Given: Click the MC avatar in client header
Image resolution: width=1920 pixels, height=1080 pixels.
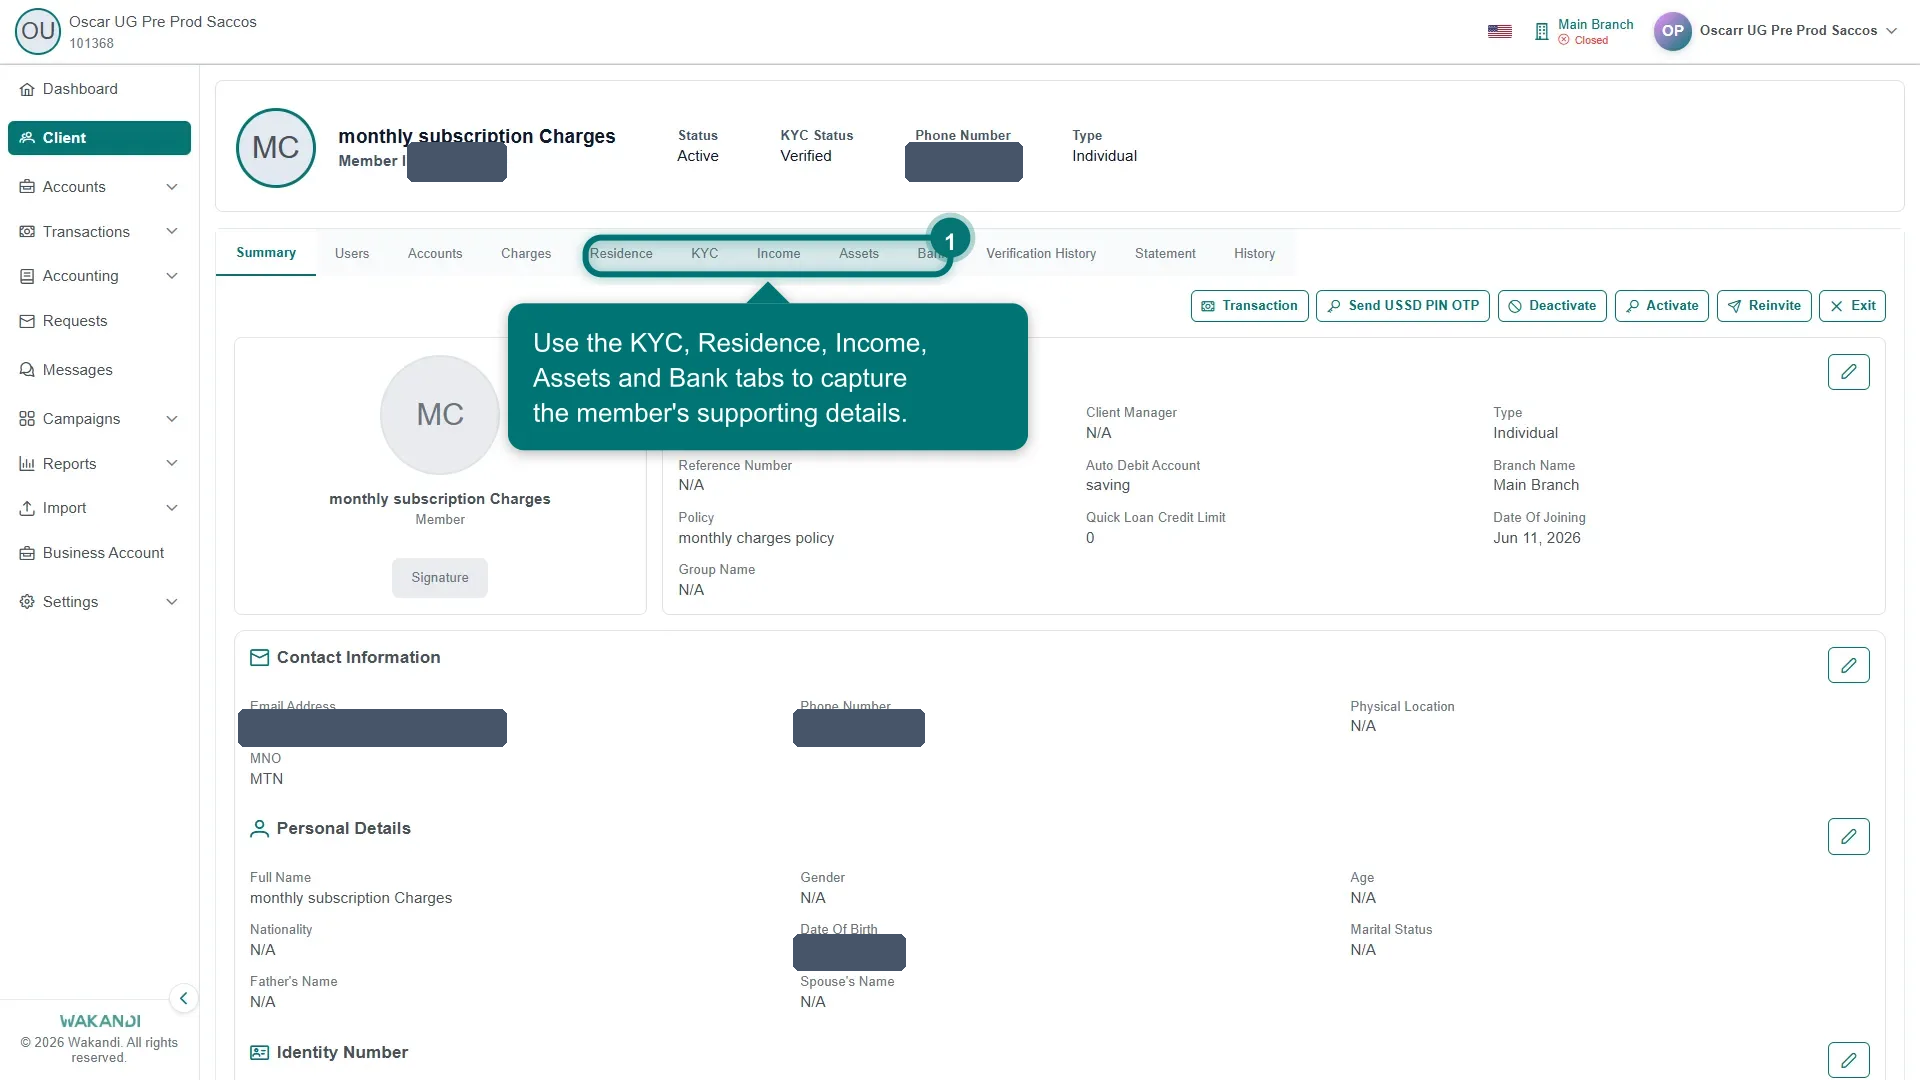Looking at the screenshot, I should (x=276, y=148).
